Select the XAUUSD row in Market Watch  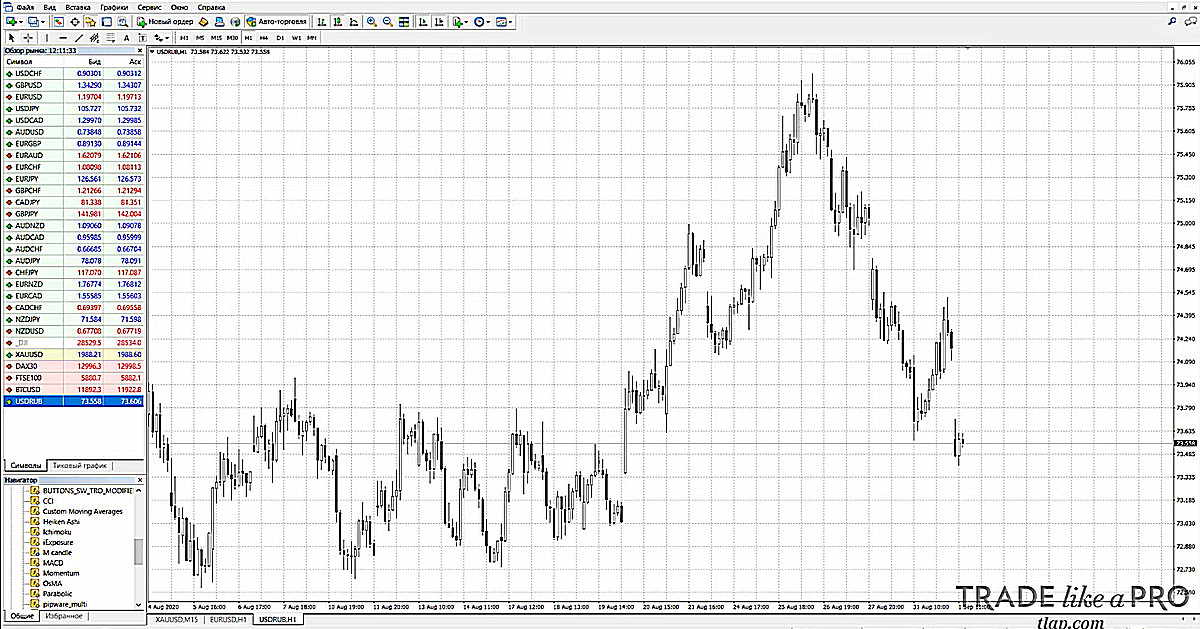click(x=73, y=353)
